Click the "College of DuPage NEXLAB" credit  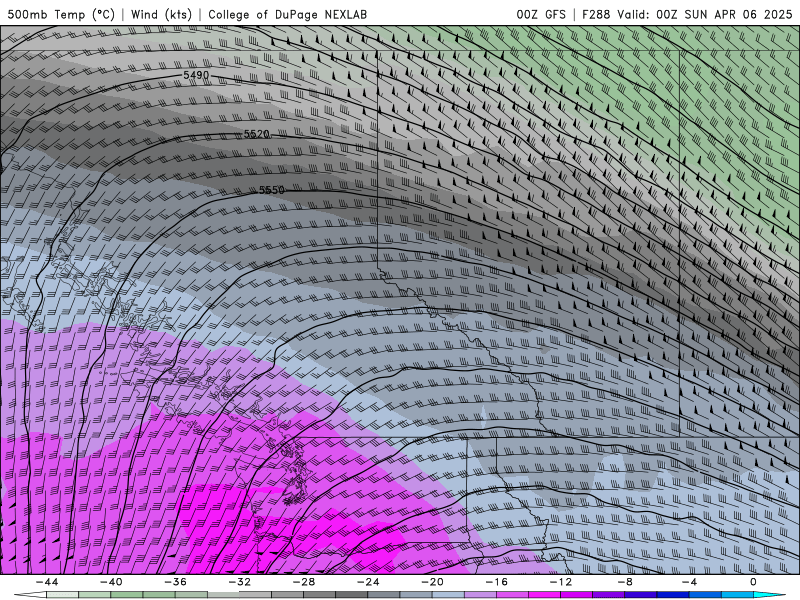(x=287, y=14)
